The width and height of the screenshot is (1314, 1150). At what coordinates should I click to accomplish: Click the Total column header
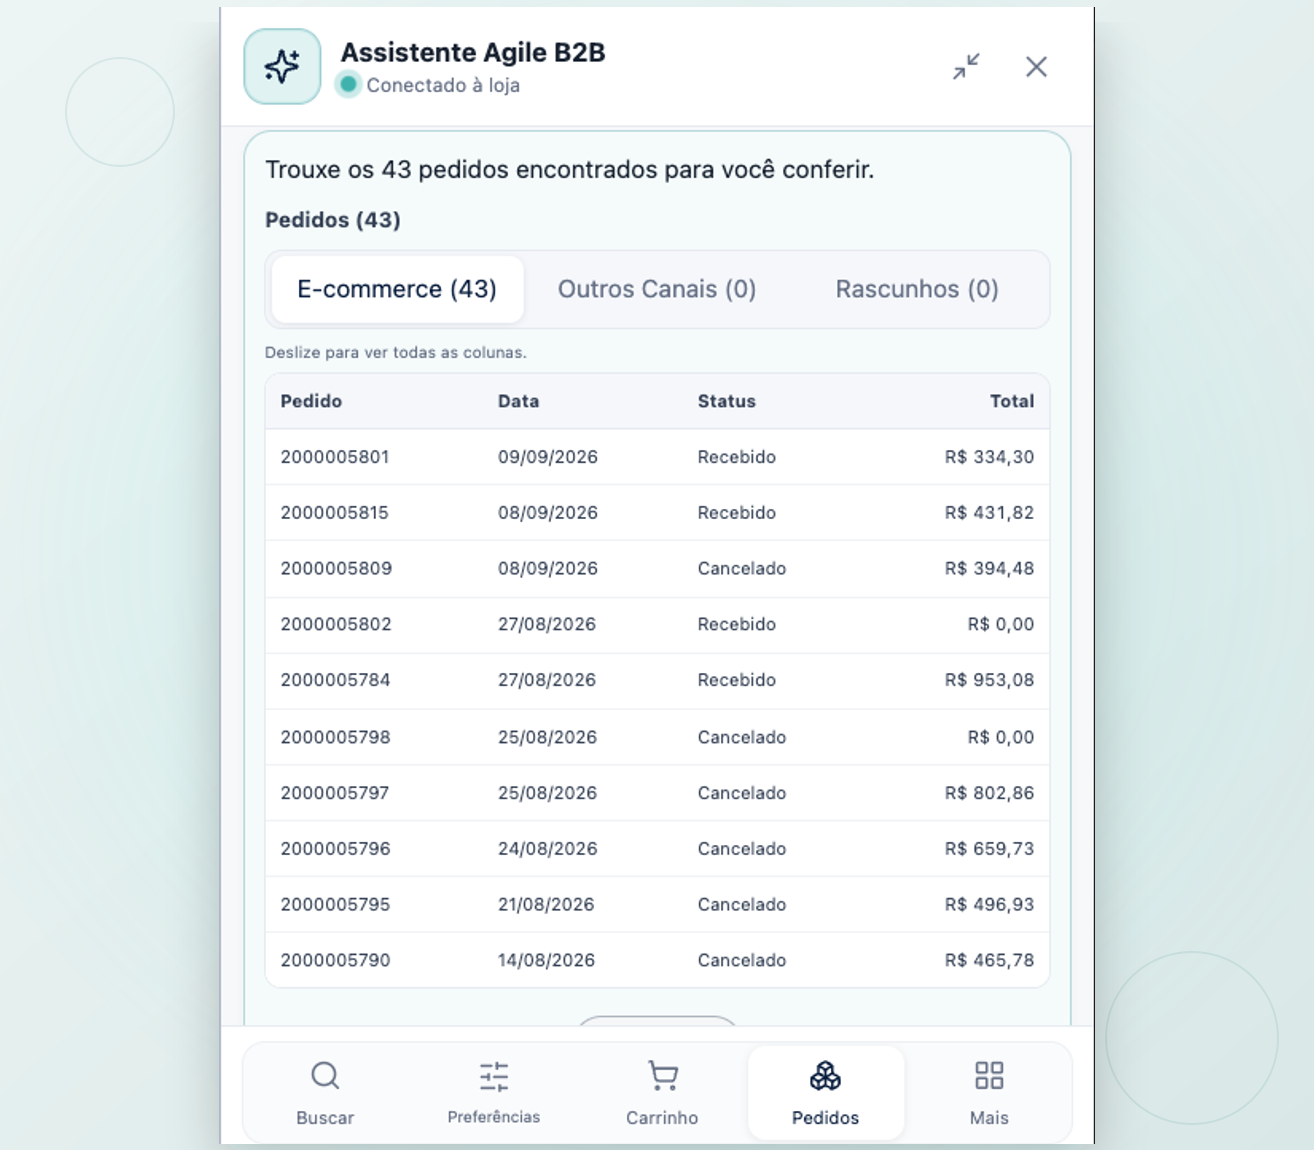[x=1012, y=401]
